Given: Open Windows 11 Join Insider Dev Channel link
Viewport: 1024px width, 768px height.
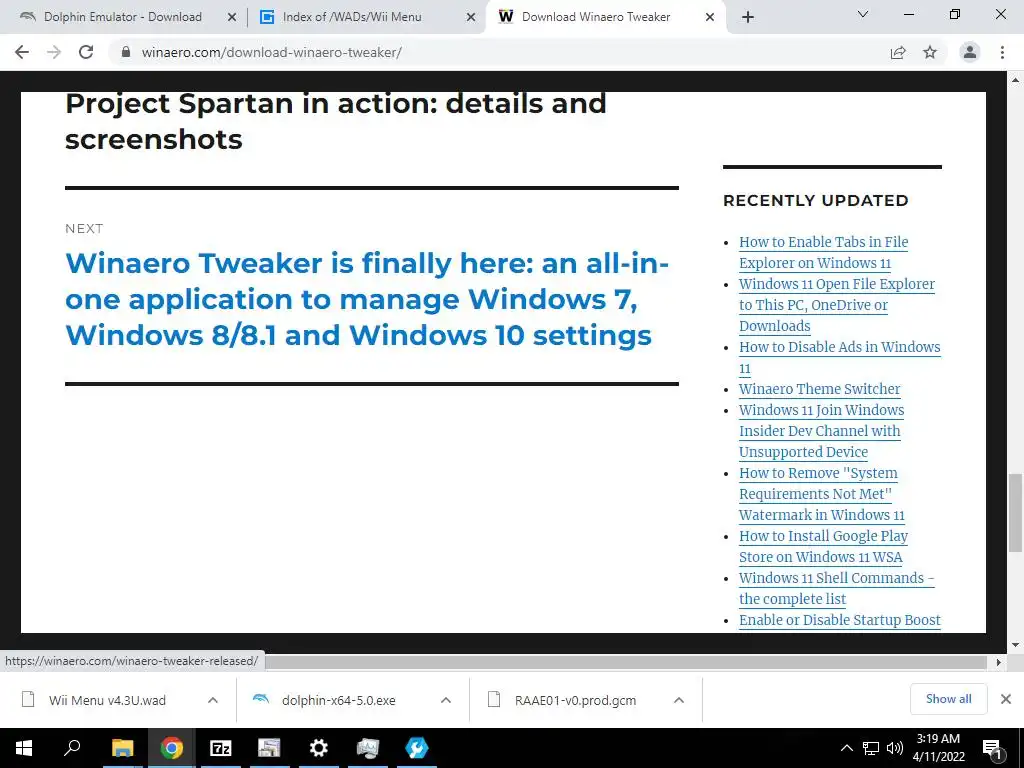Looking at the screenshot, I should click(x=822, y=431).
